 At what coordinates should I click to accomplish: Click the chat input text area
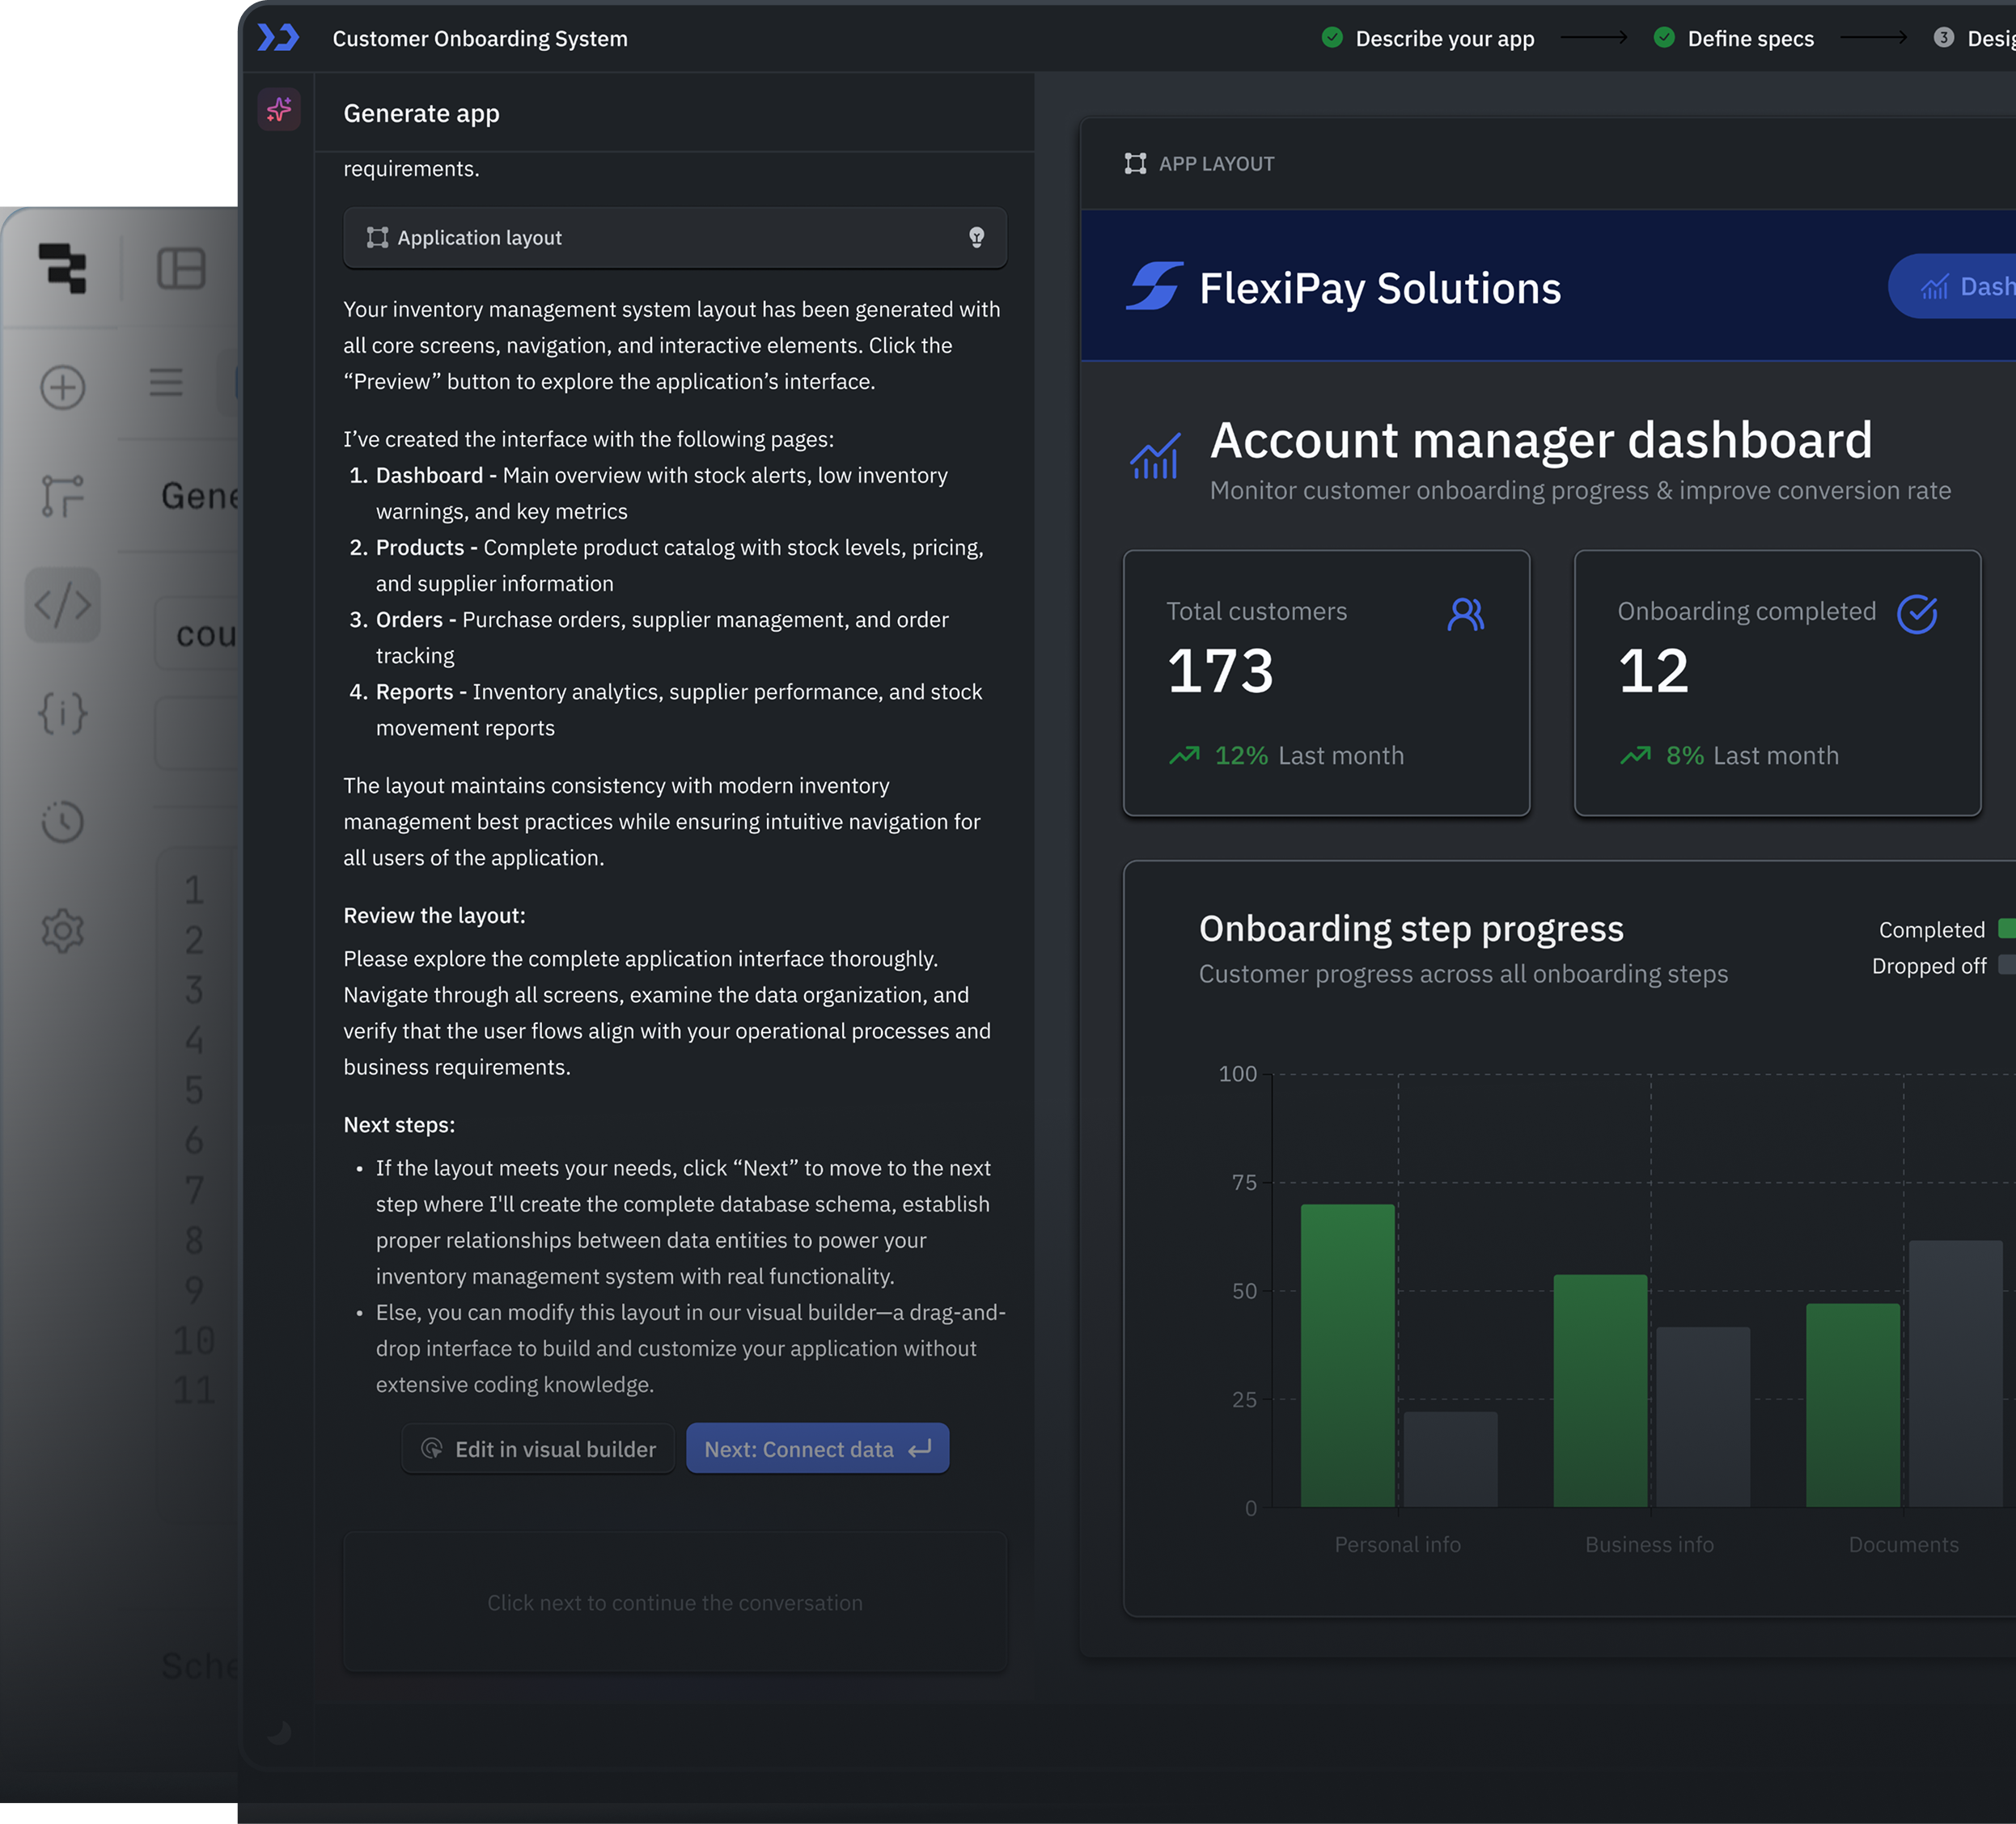675,1602
